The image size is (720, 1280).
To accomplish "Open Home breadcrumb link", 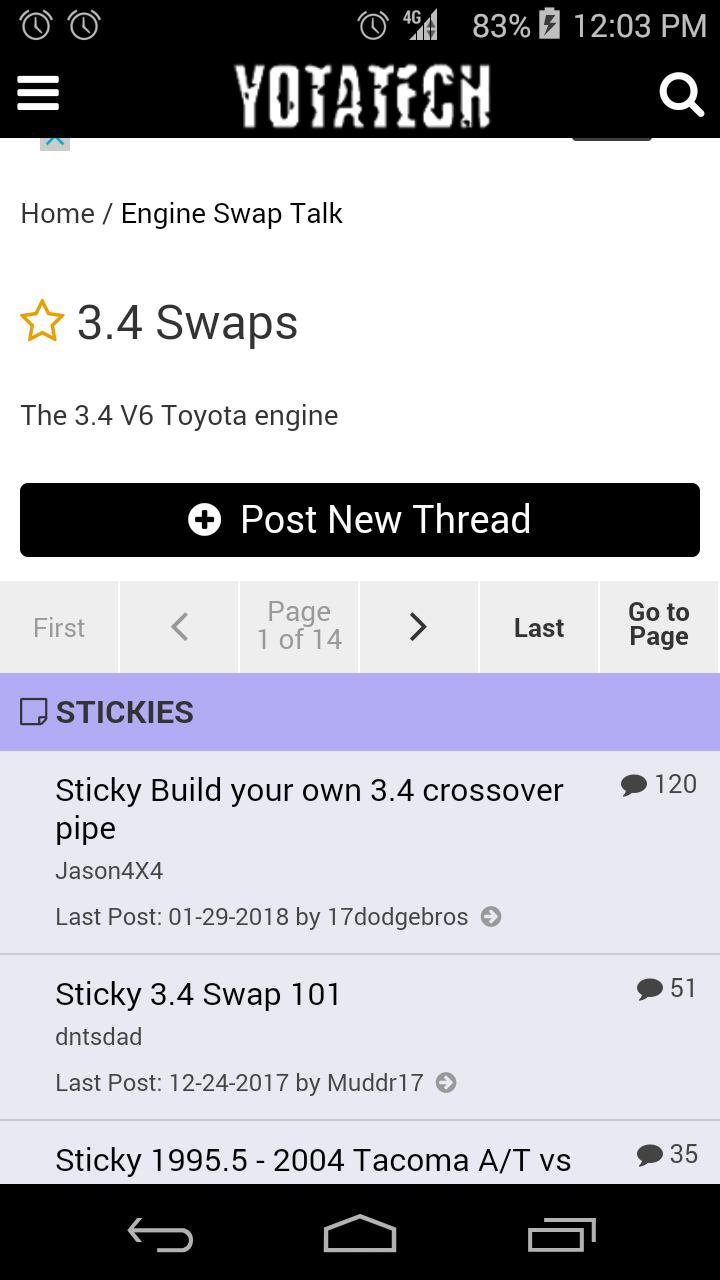I will click(58, 214).
